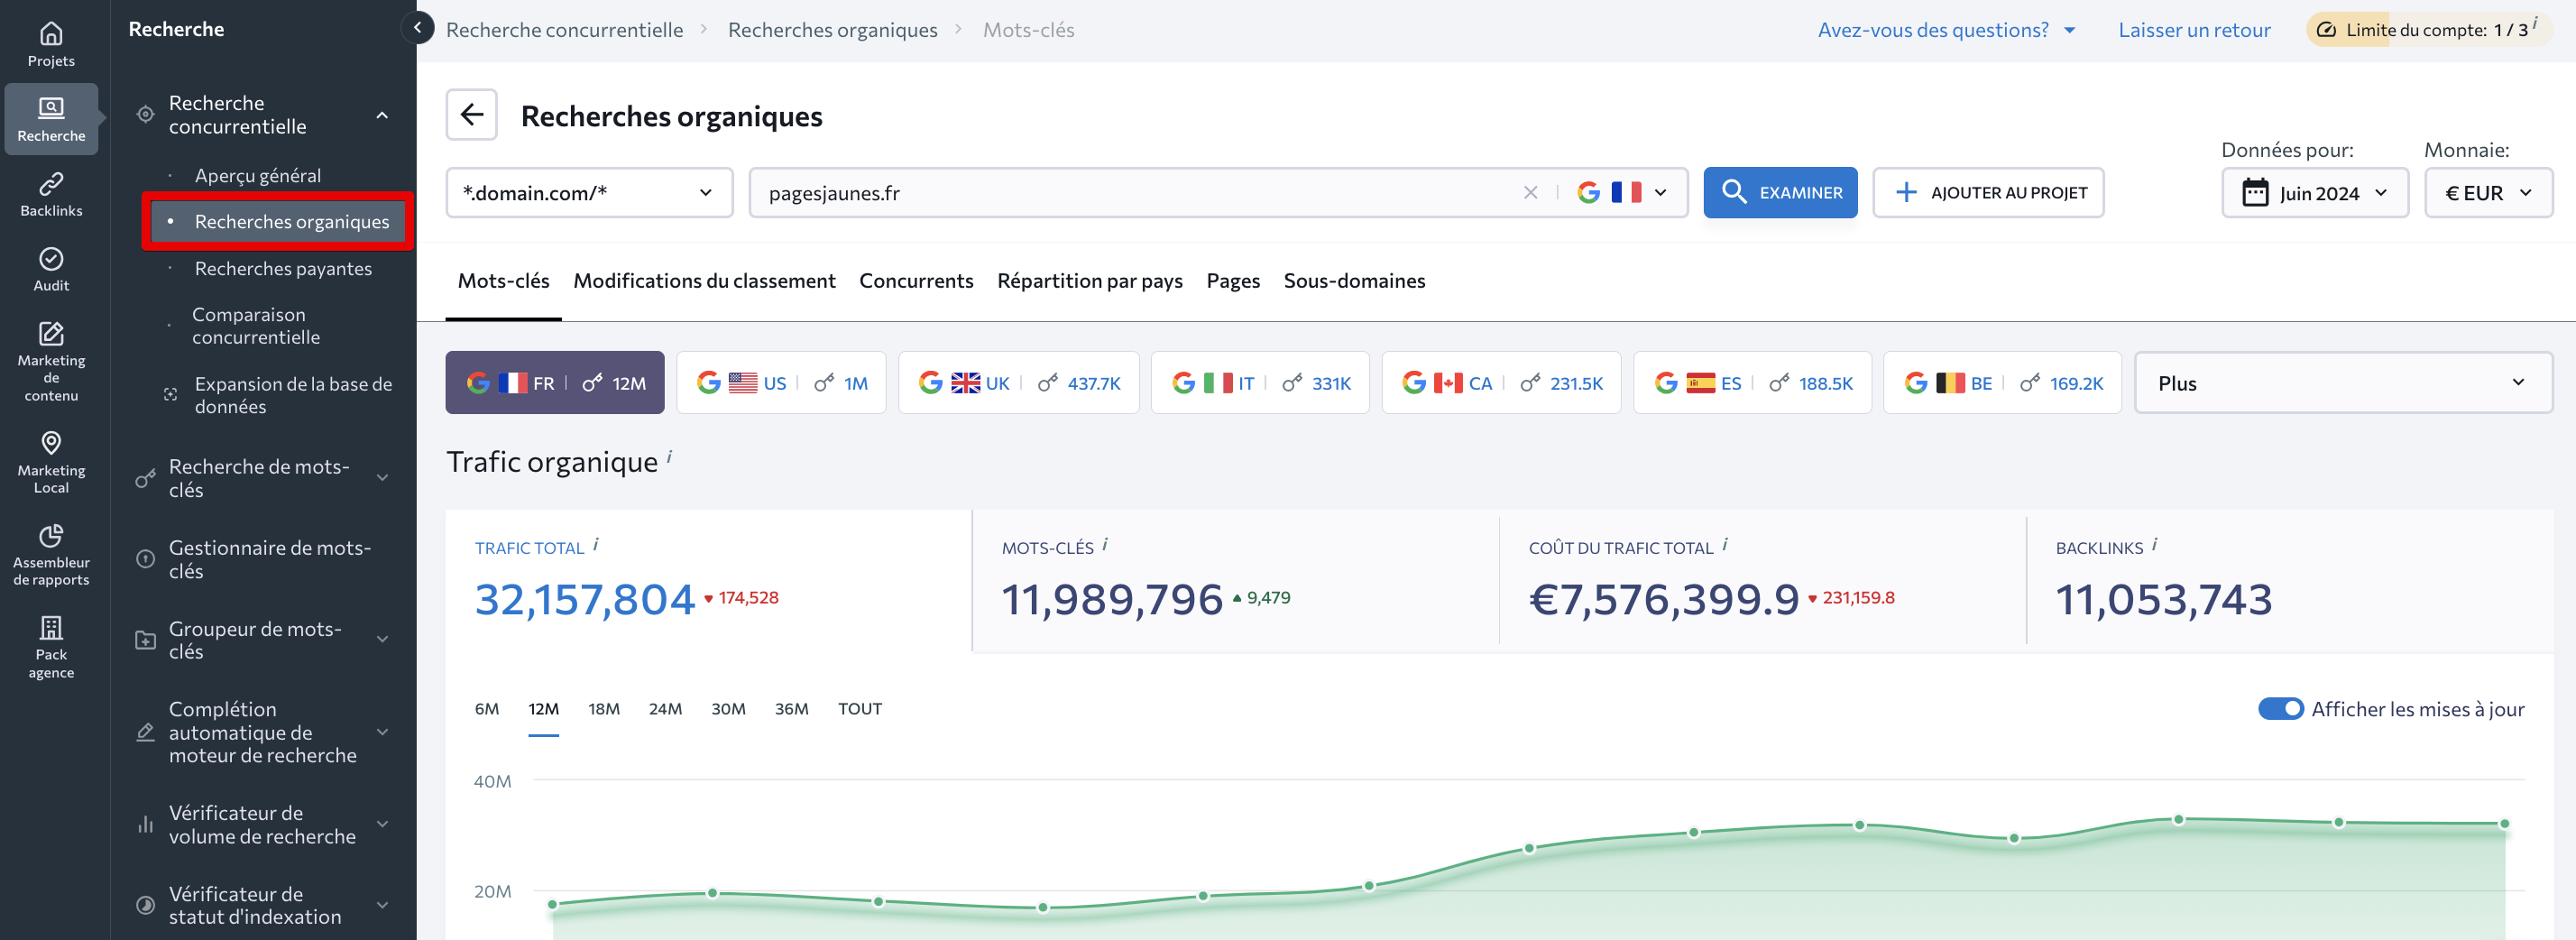Click the Limite du compte badge
The height and width of the screenshot is (940, 2576).
point(2428,29)
